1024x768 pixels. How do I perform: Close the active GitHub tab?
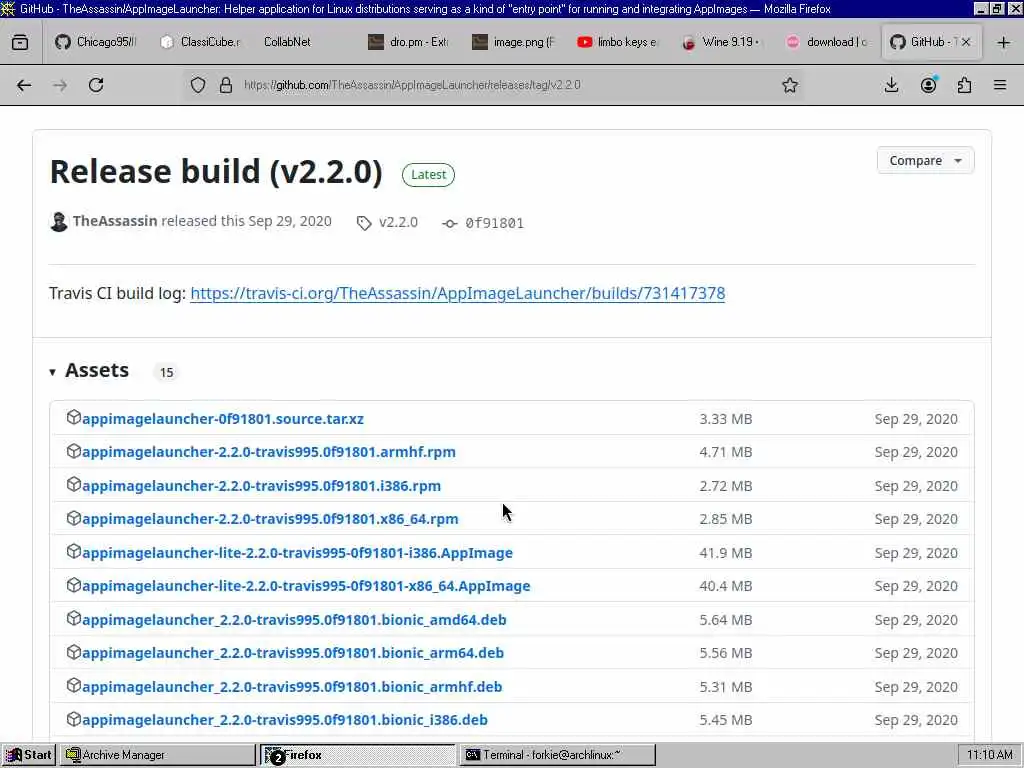point(966,42)
